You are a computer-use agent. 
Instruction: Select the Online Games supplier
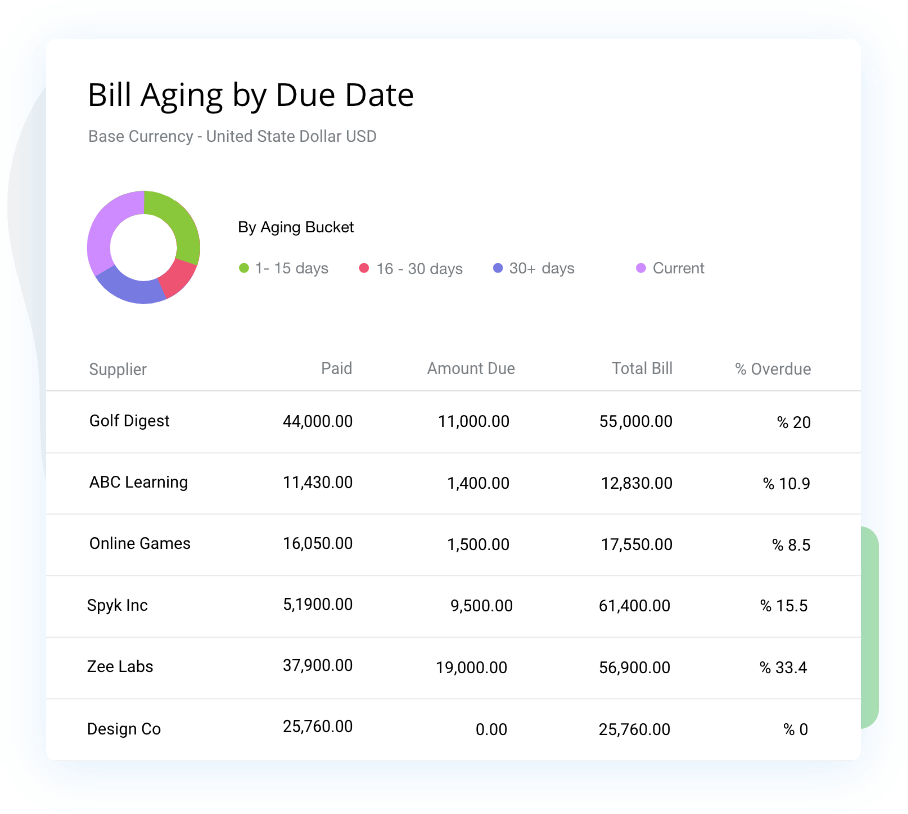click(139, 544)
